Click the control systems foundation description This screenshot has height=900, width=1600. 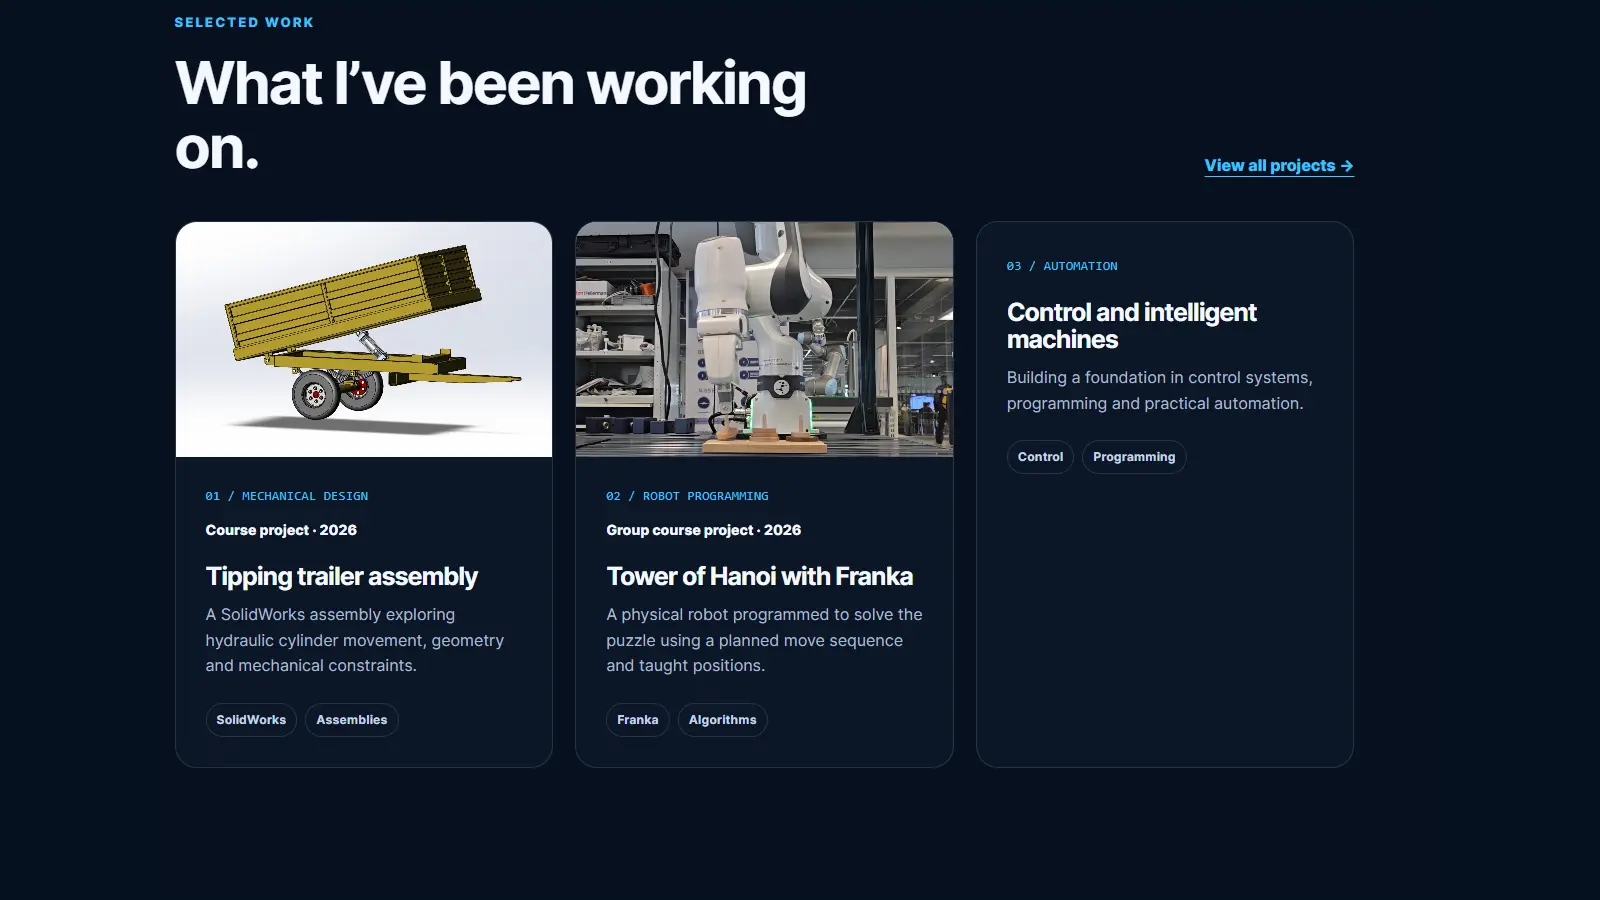tap(1159, 390)
